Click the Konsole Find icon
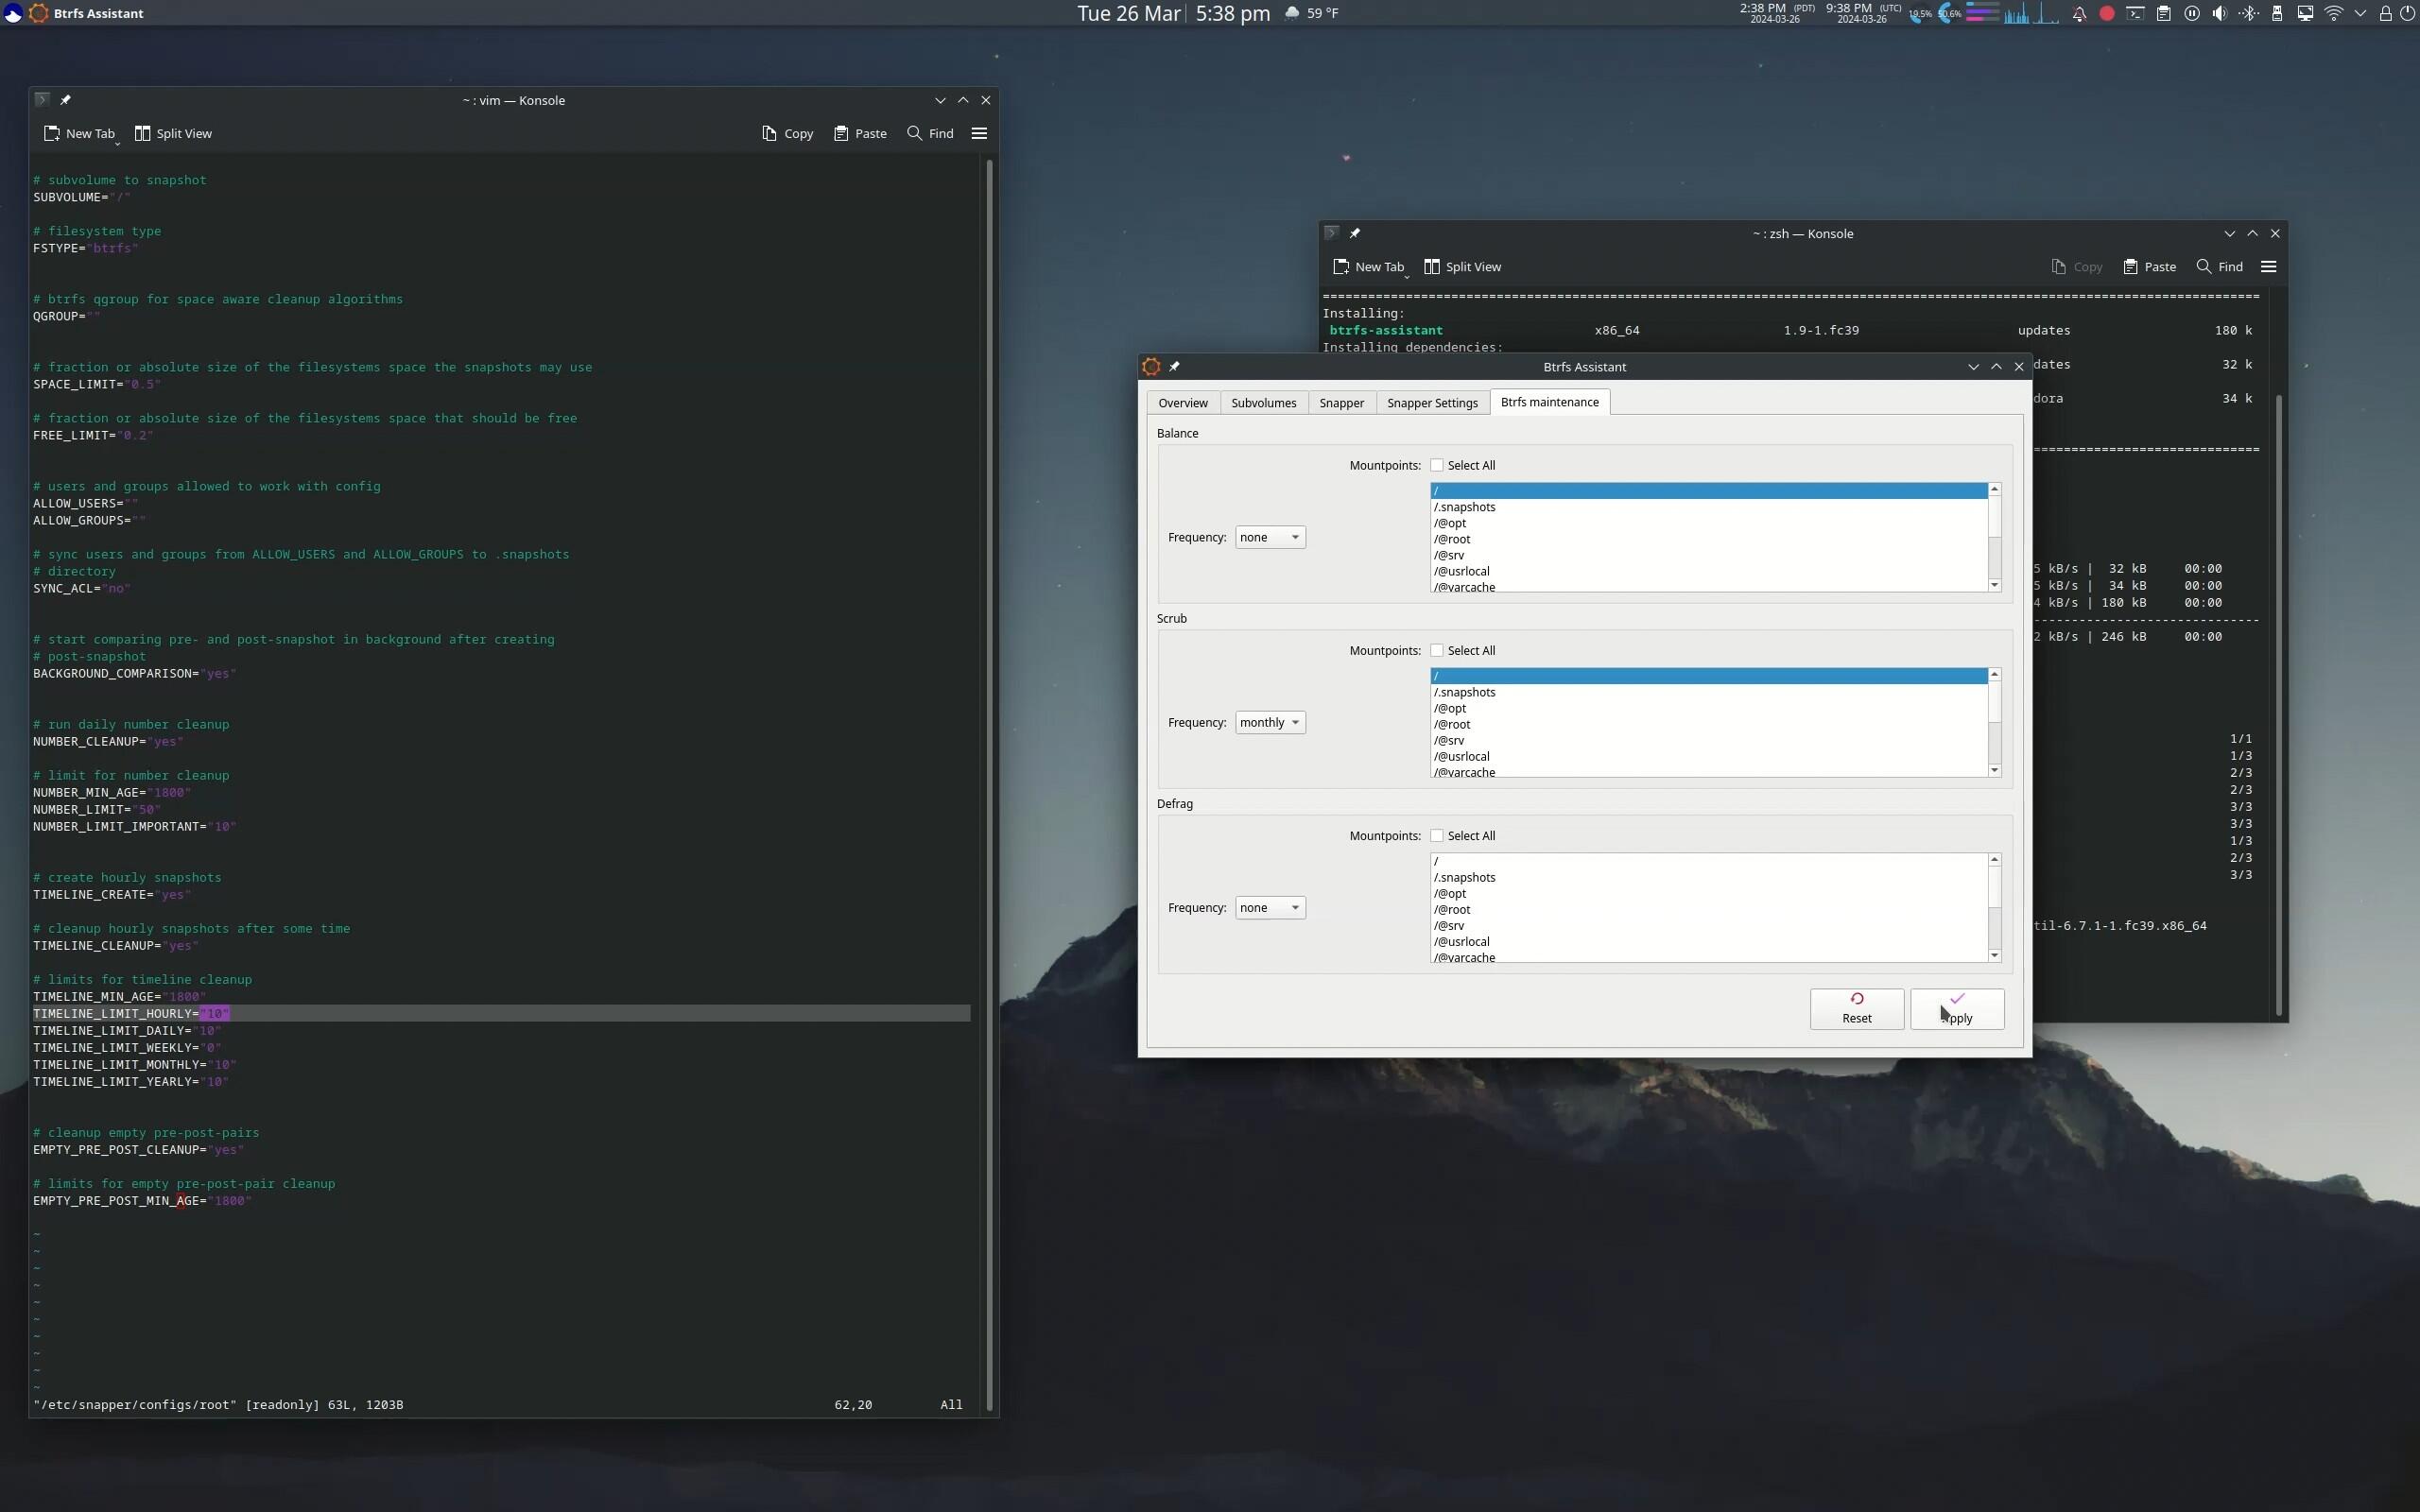 coord(911,132)
